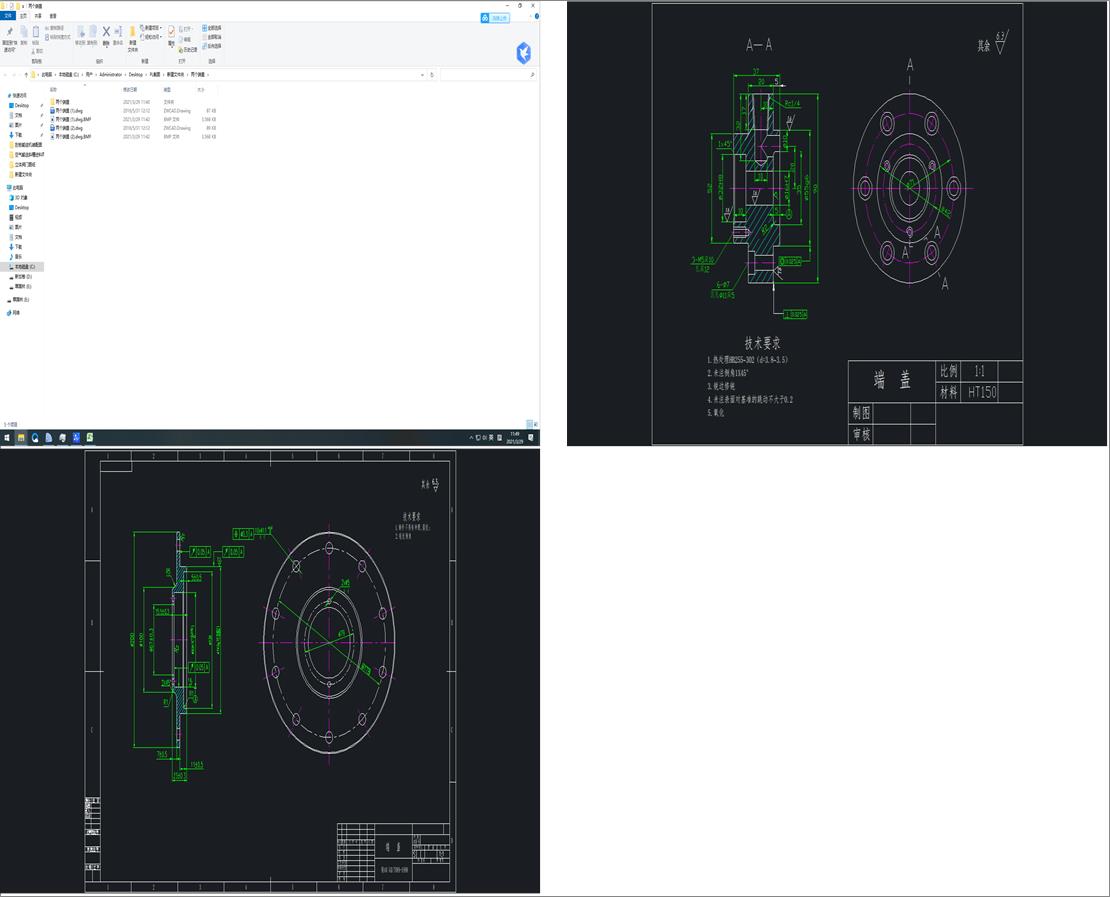Open the notification center icon on the taskbar

coord(531,438)
